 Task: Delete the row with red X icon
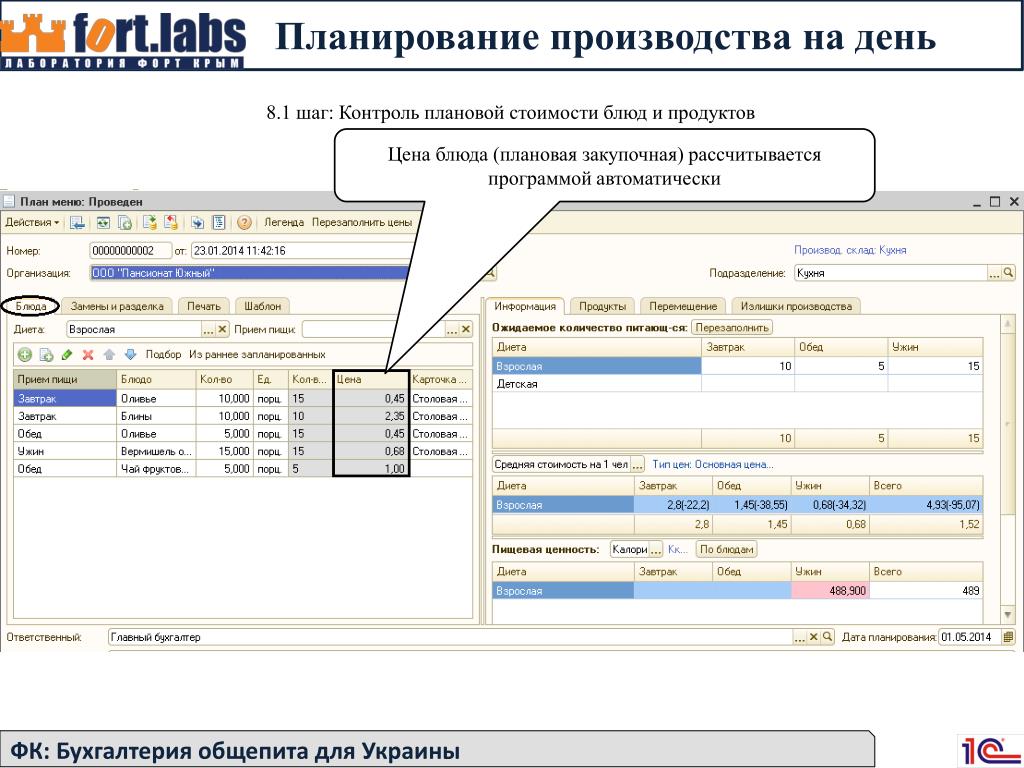point(88,355)
